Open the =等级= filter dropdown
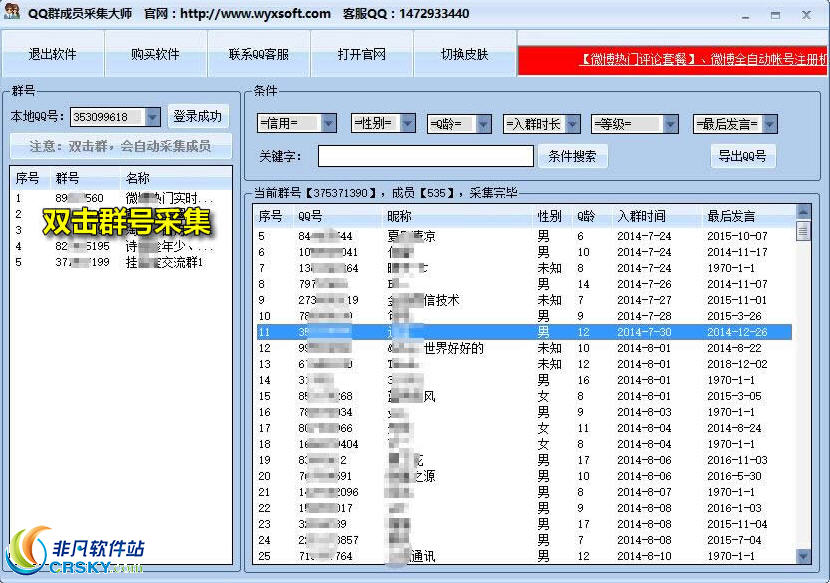 671,124
